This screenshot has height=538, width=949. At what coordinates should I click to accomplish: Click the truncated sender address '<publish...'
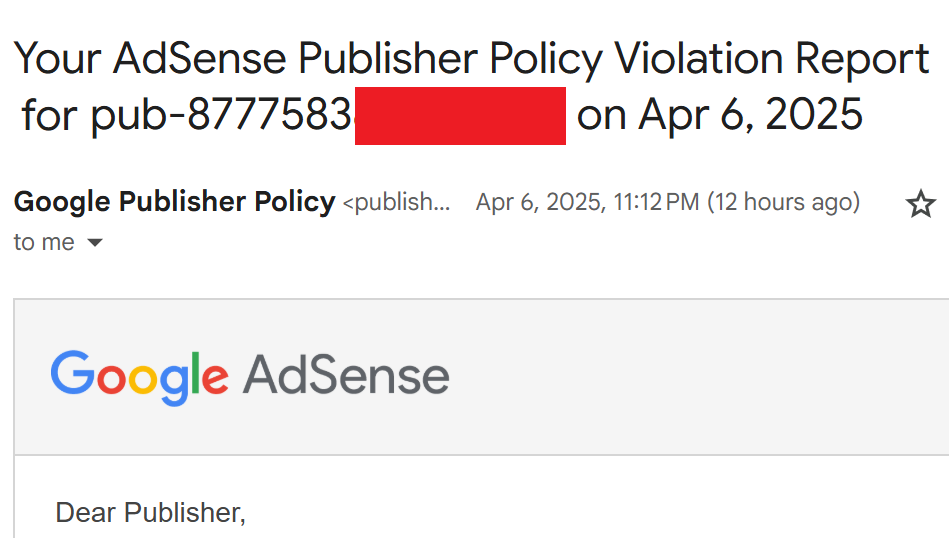point(396,202)
